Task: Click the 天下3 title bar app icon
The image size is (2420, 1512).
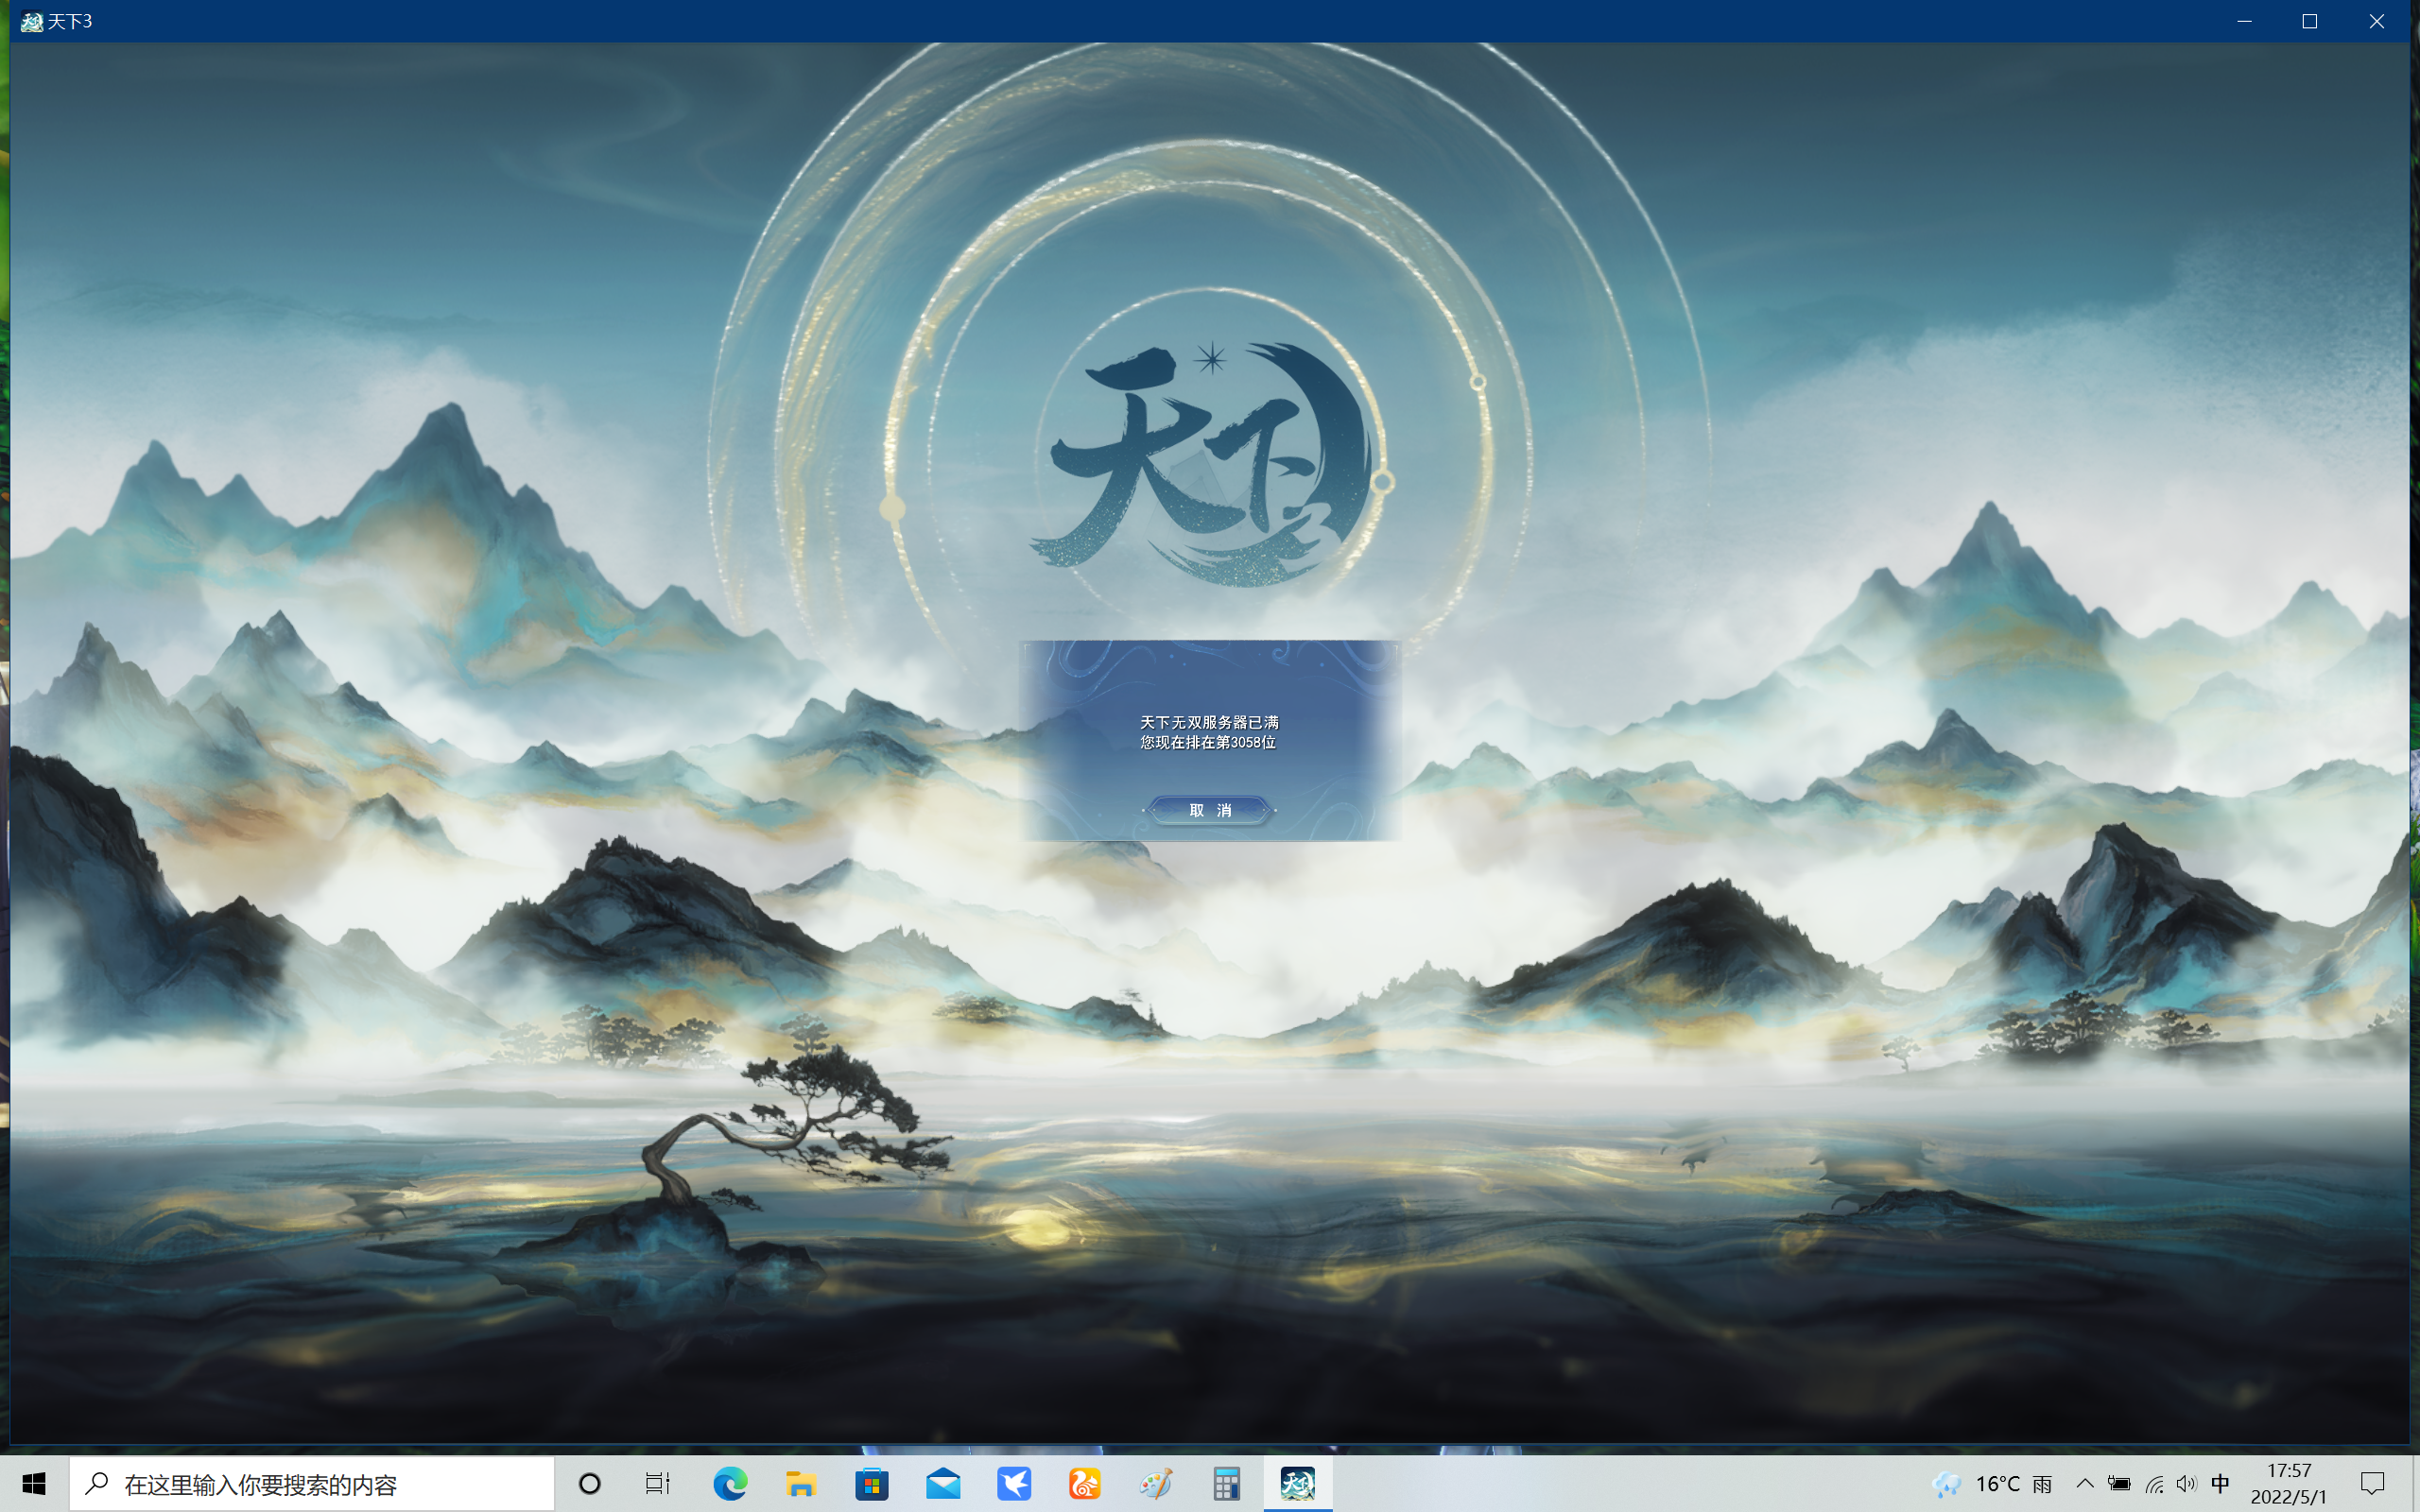Action: point(31,21)
